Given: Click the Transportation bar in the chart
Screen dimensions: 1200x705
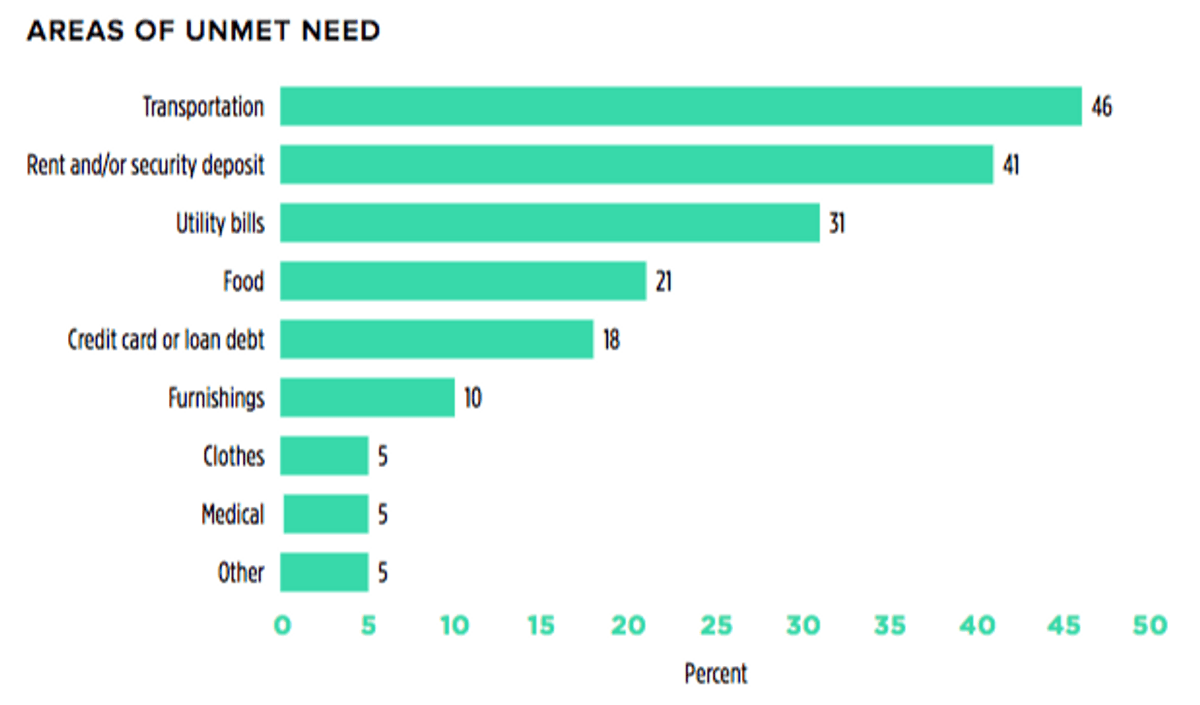Looking at the screenshot, I should [x=680, y=106].
